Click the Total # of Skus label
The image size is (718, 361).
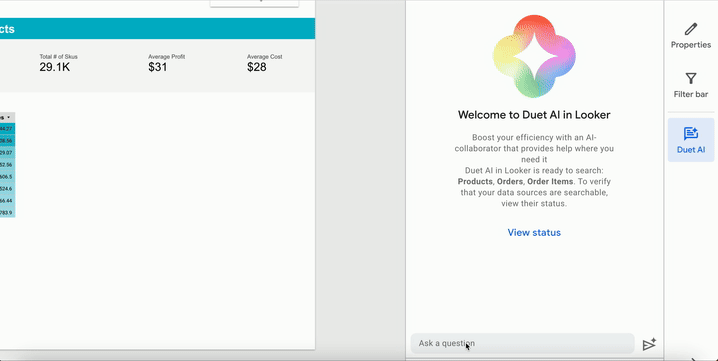coord(58,57)
